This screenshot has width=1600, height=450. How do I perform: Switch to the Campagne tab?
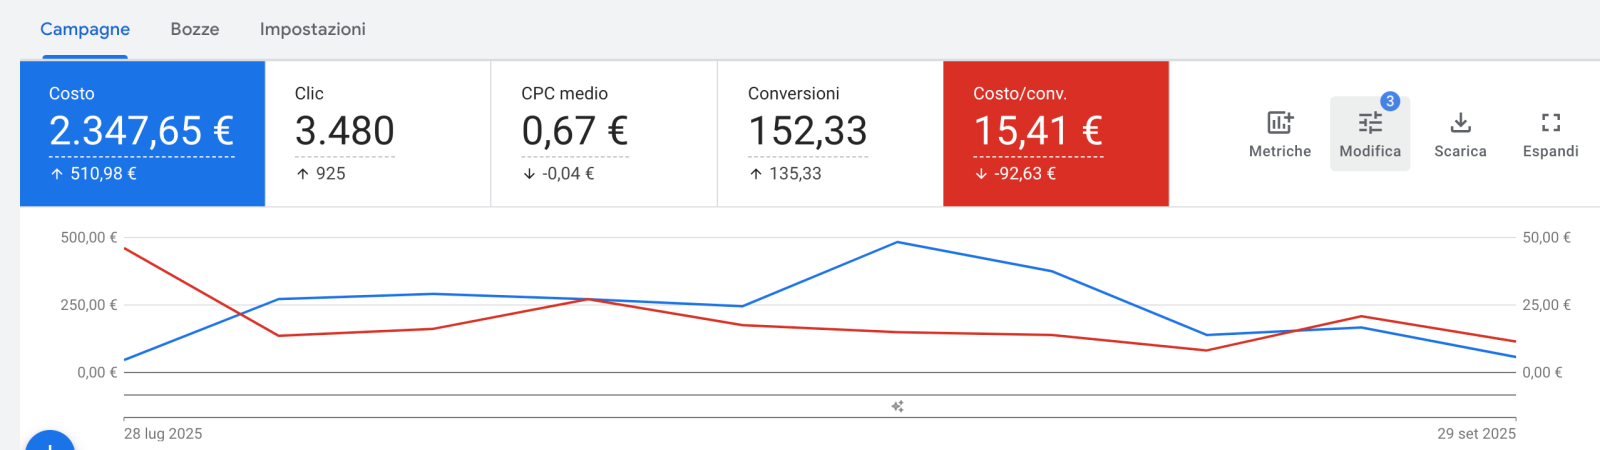tap(85, 29)
